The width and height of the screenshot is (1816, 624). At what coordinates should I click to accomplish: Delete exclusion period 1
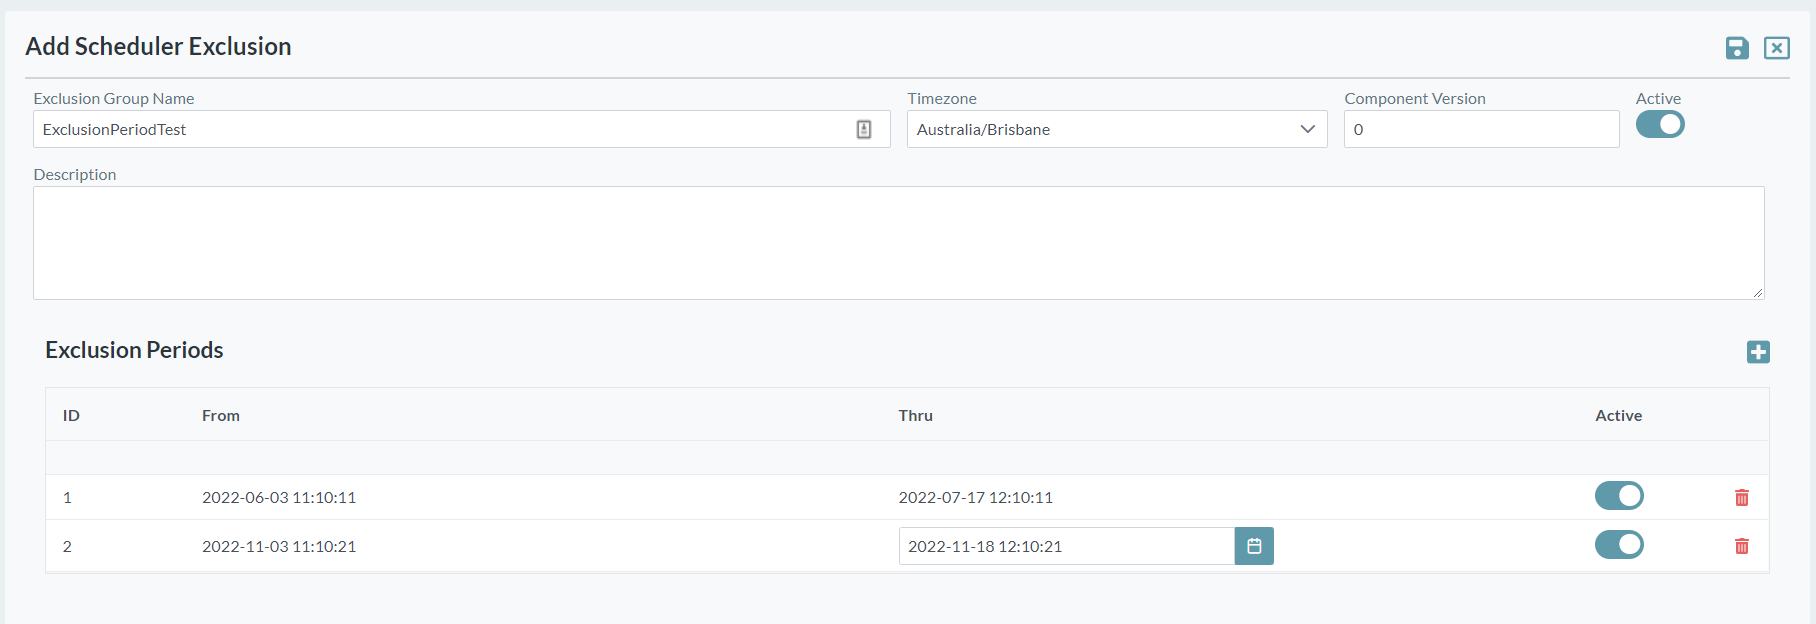coord(1741,498)
